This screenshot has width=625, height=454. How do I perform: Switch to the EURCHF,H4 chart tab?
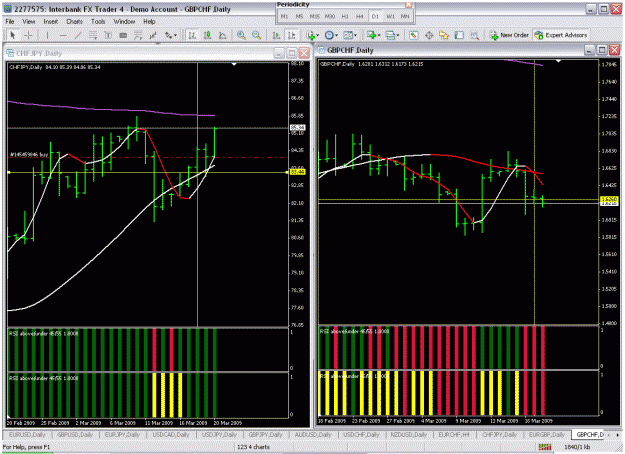pos(454,434)
